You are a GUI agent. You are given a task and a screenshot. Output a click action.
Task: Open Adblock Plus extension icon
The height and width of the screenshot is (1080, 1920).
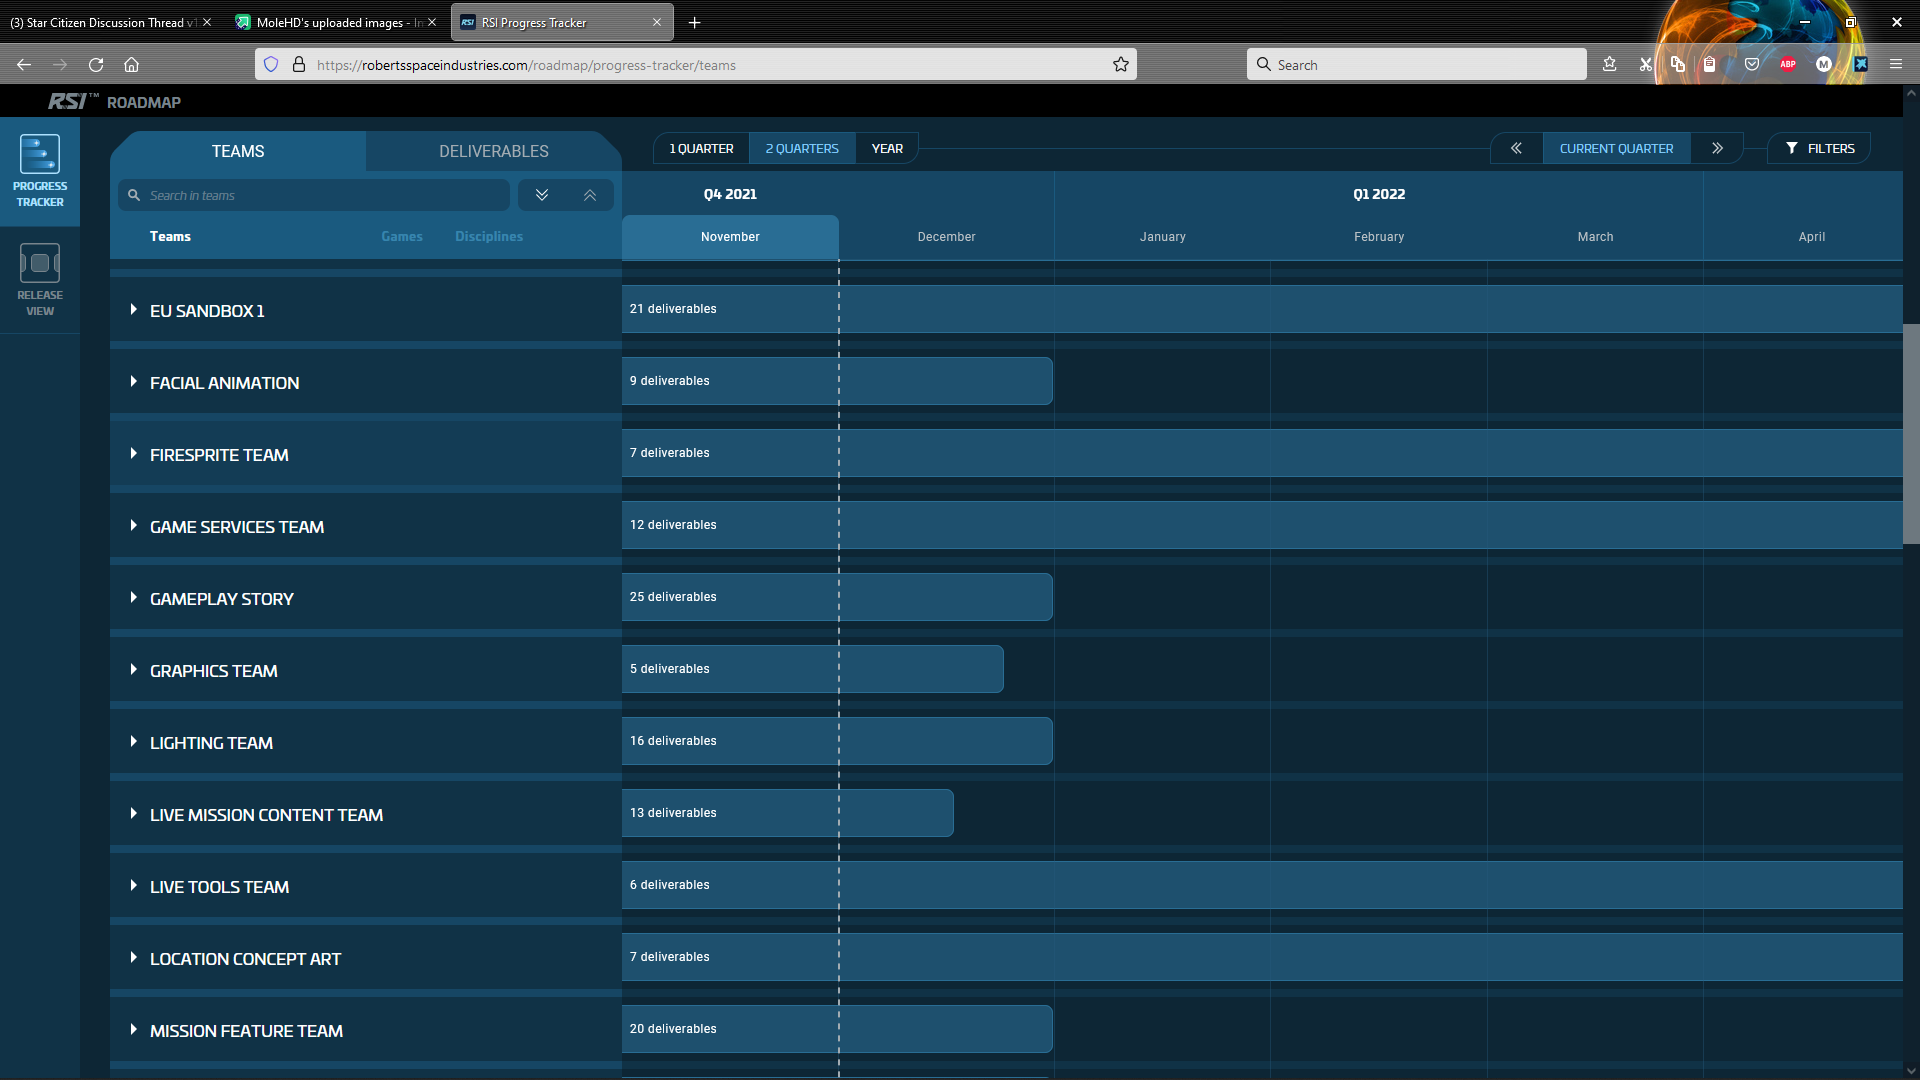1788,65
